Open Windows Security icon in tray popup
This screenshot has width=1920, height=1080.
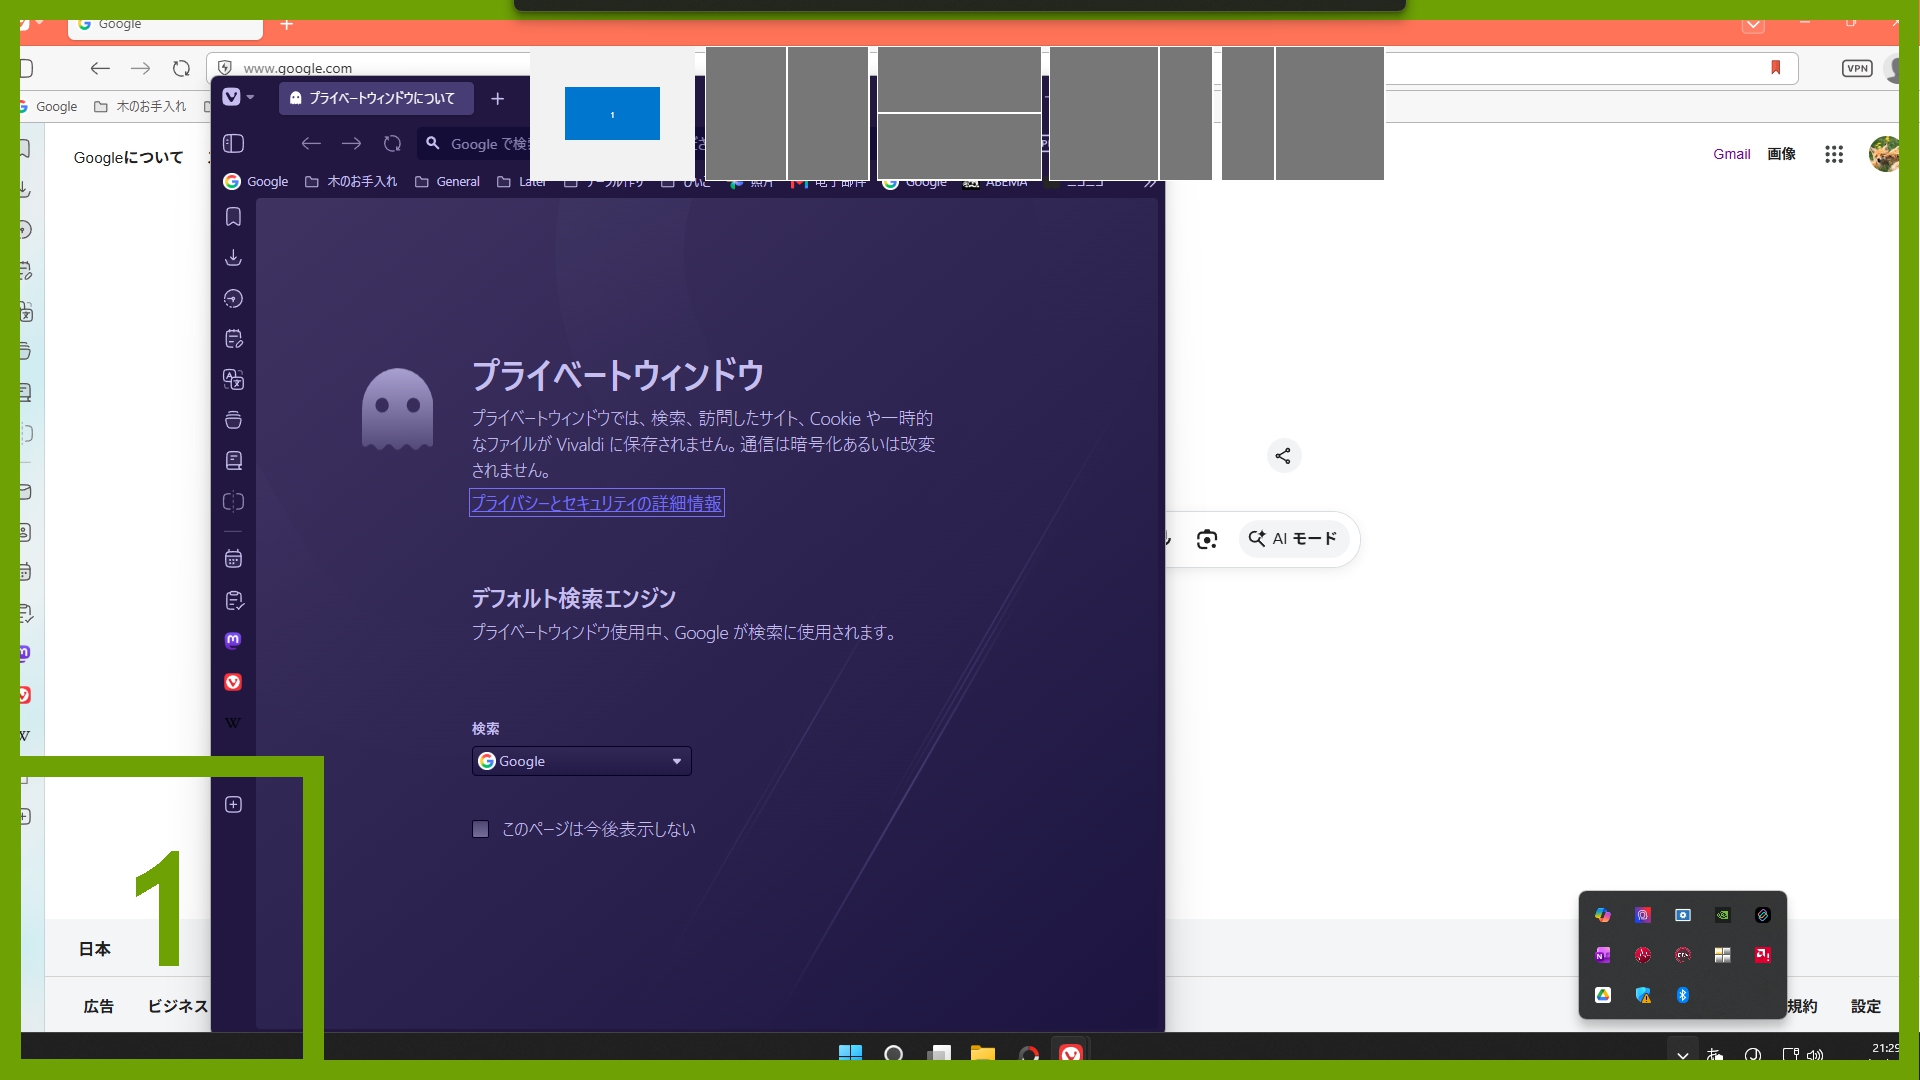point(1643,995)
